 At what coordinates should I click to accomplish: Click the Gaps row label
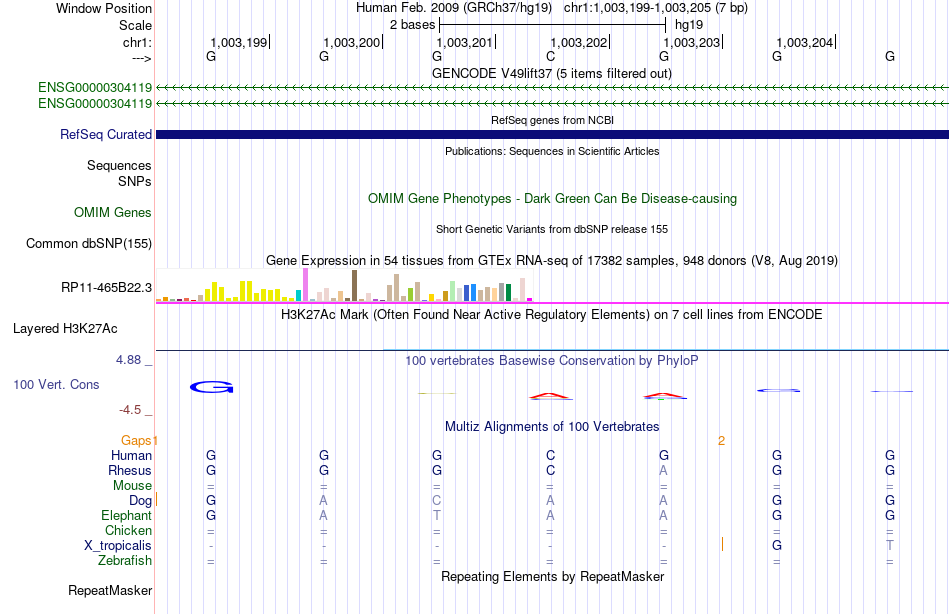tap(136, 441)
